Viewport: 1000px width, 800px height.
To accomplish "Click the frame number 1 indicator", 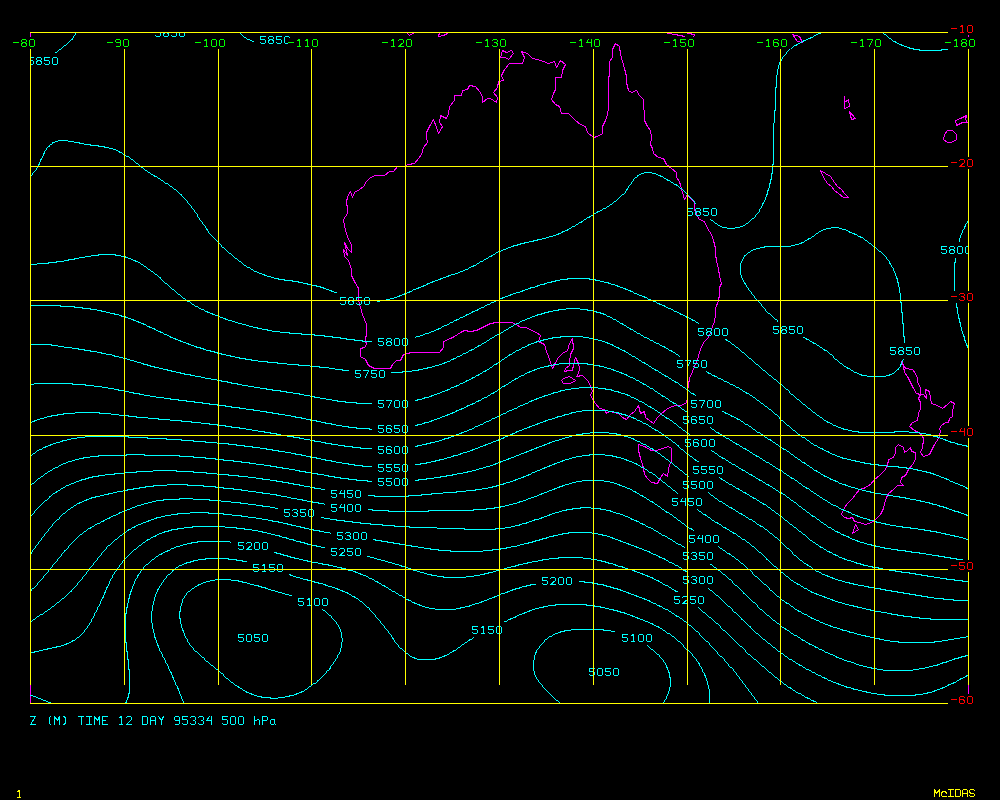I will click(18, 793).
